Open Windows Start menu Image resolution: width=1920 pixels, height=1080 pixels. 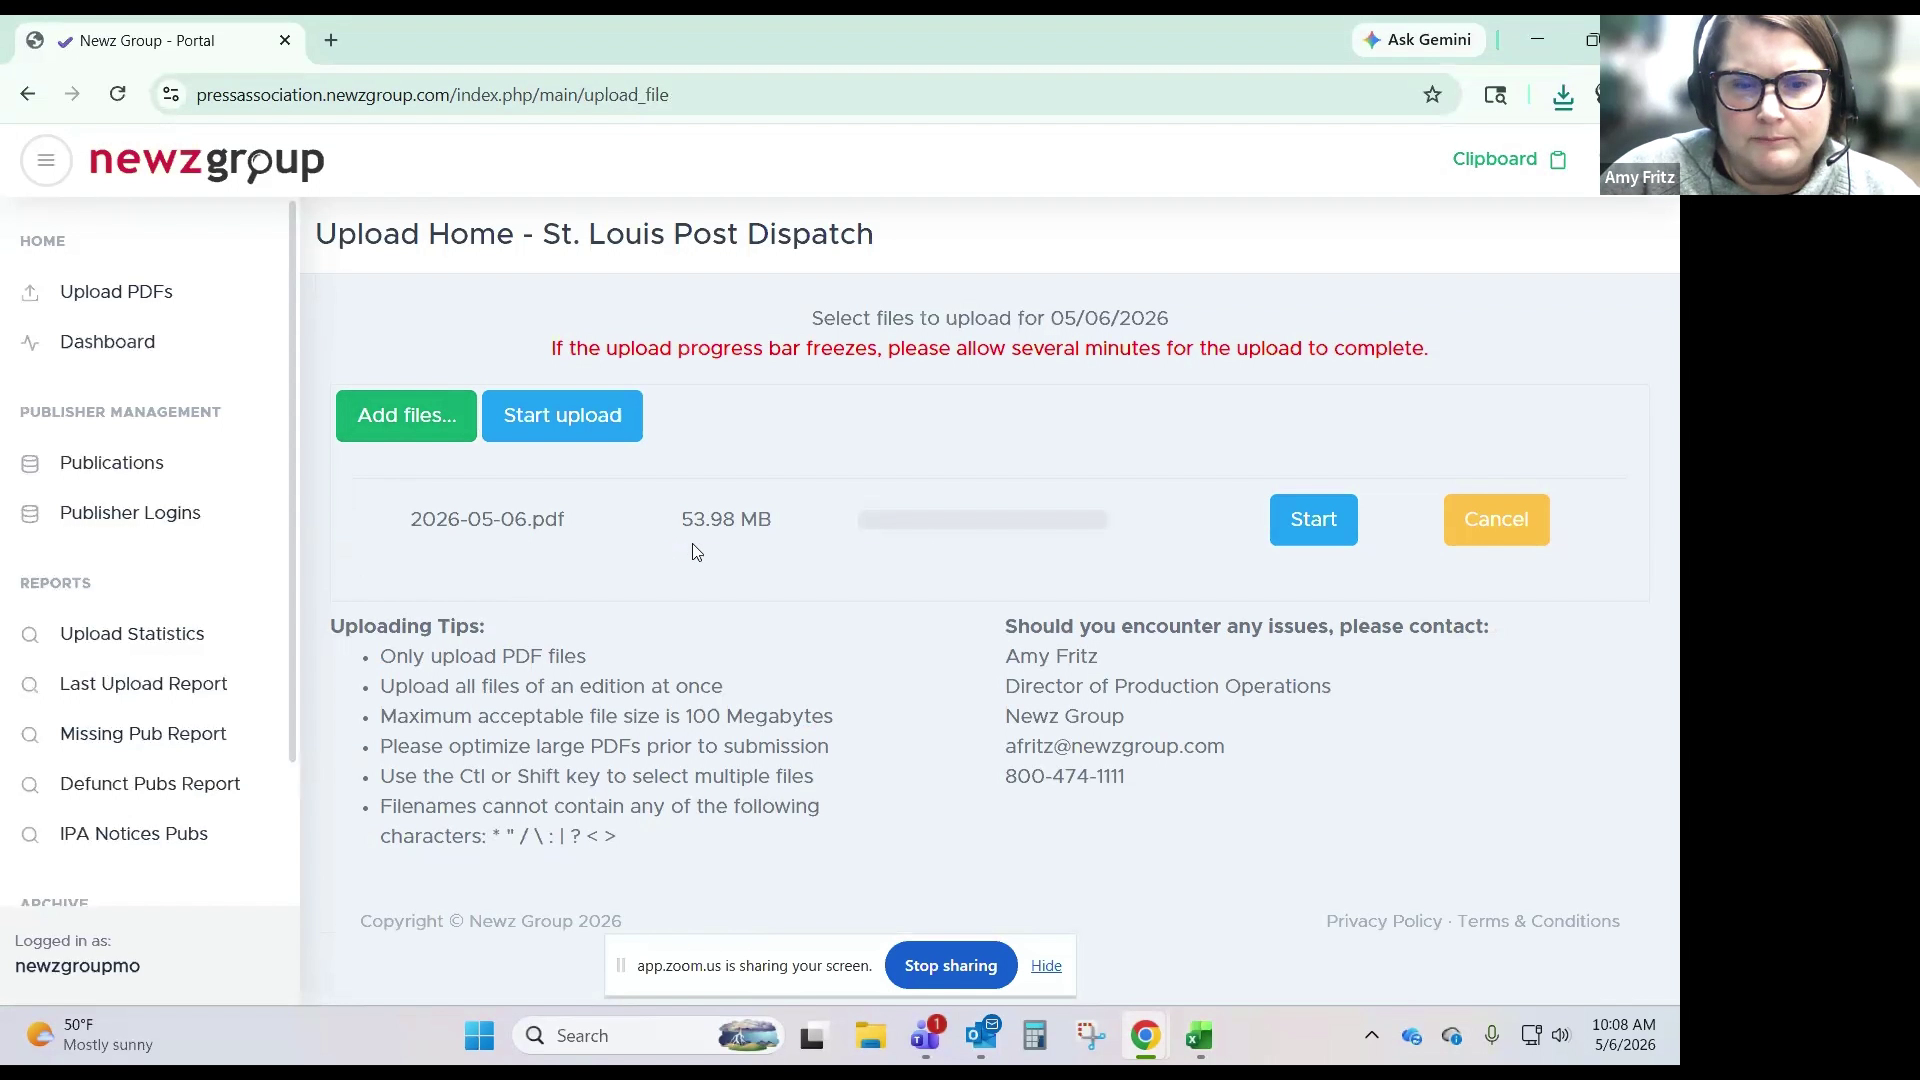(x=479, y=1036)
